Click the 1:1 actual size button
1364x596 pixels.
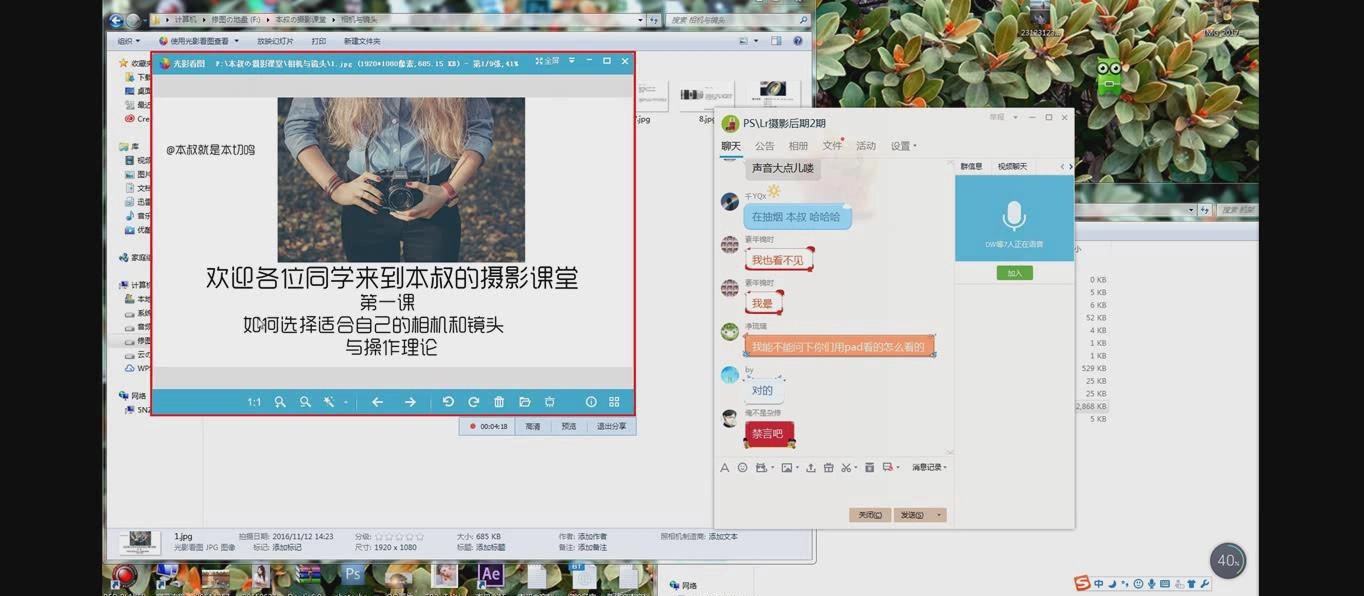click(254, 402)
